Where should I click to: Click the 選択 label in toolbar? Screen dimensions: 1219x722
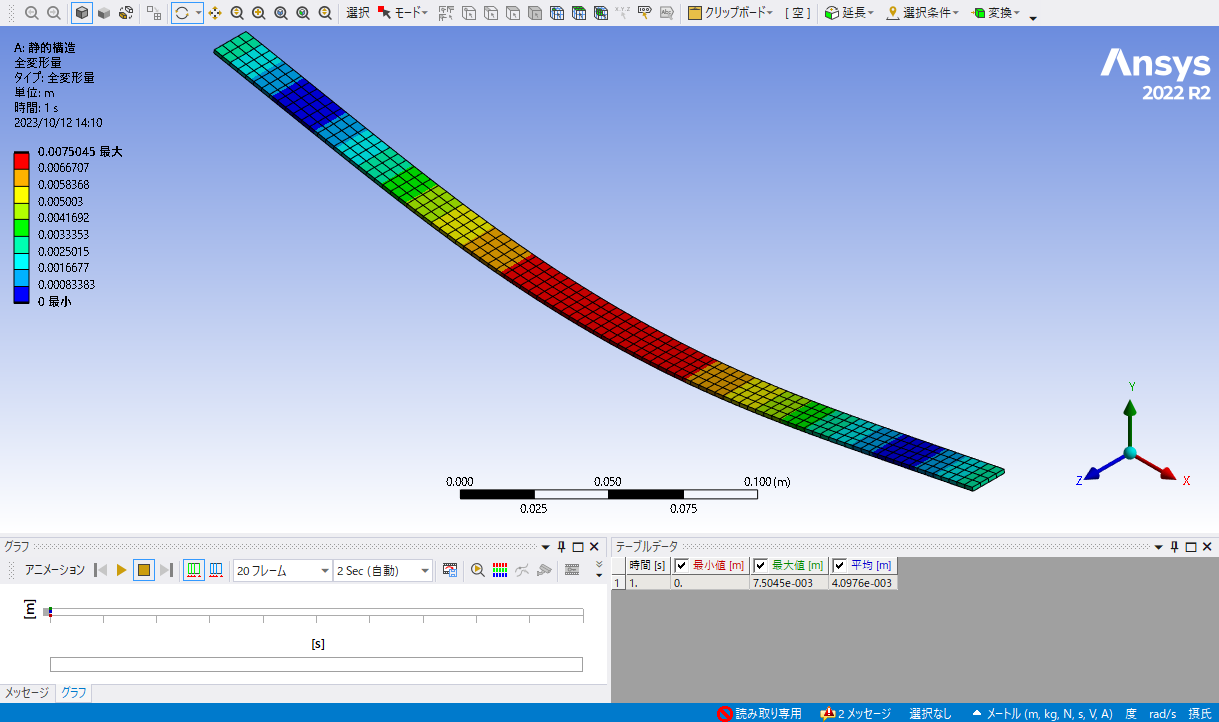click(358, 13)
